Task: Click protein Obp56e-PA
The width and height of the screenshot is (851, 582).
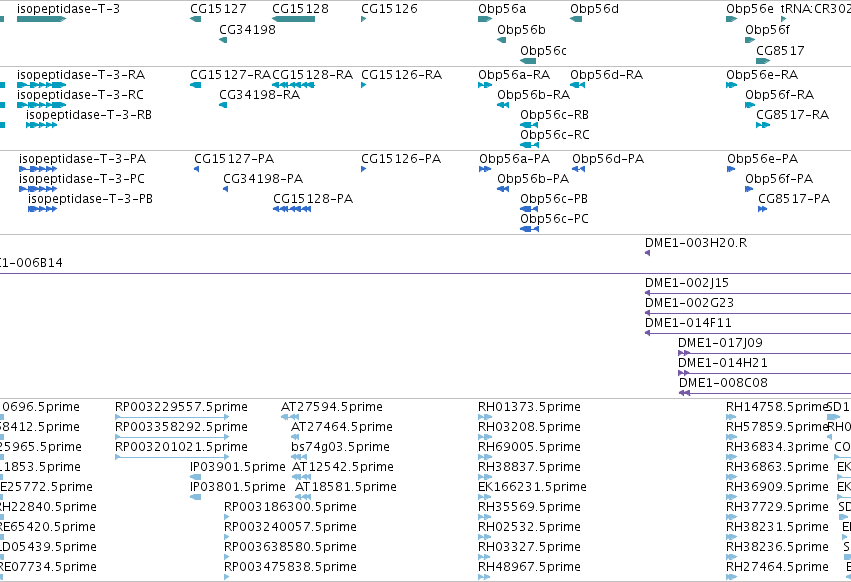Action: click(x=763, y=159)
